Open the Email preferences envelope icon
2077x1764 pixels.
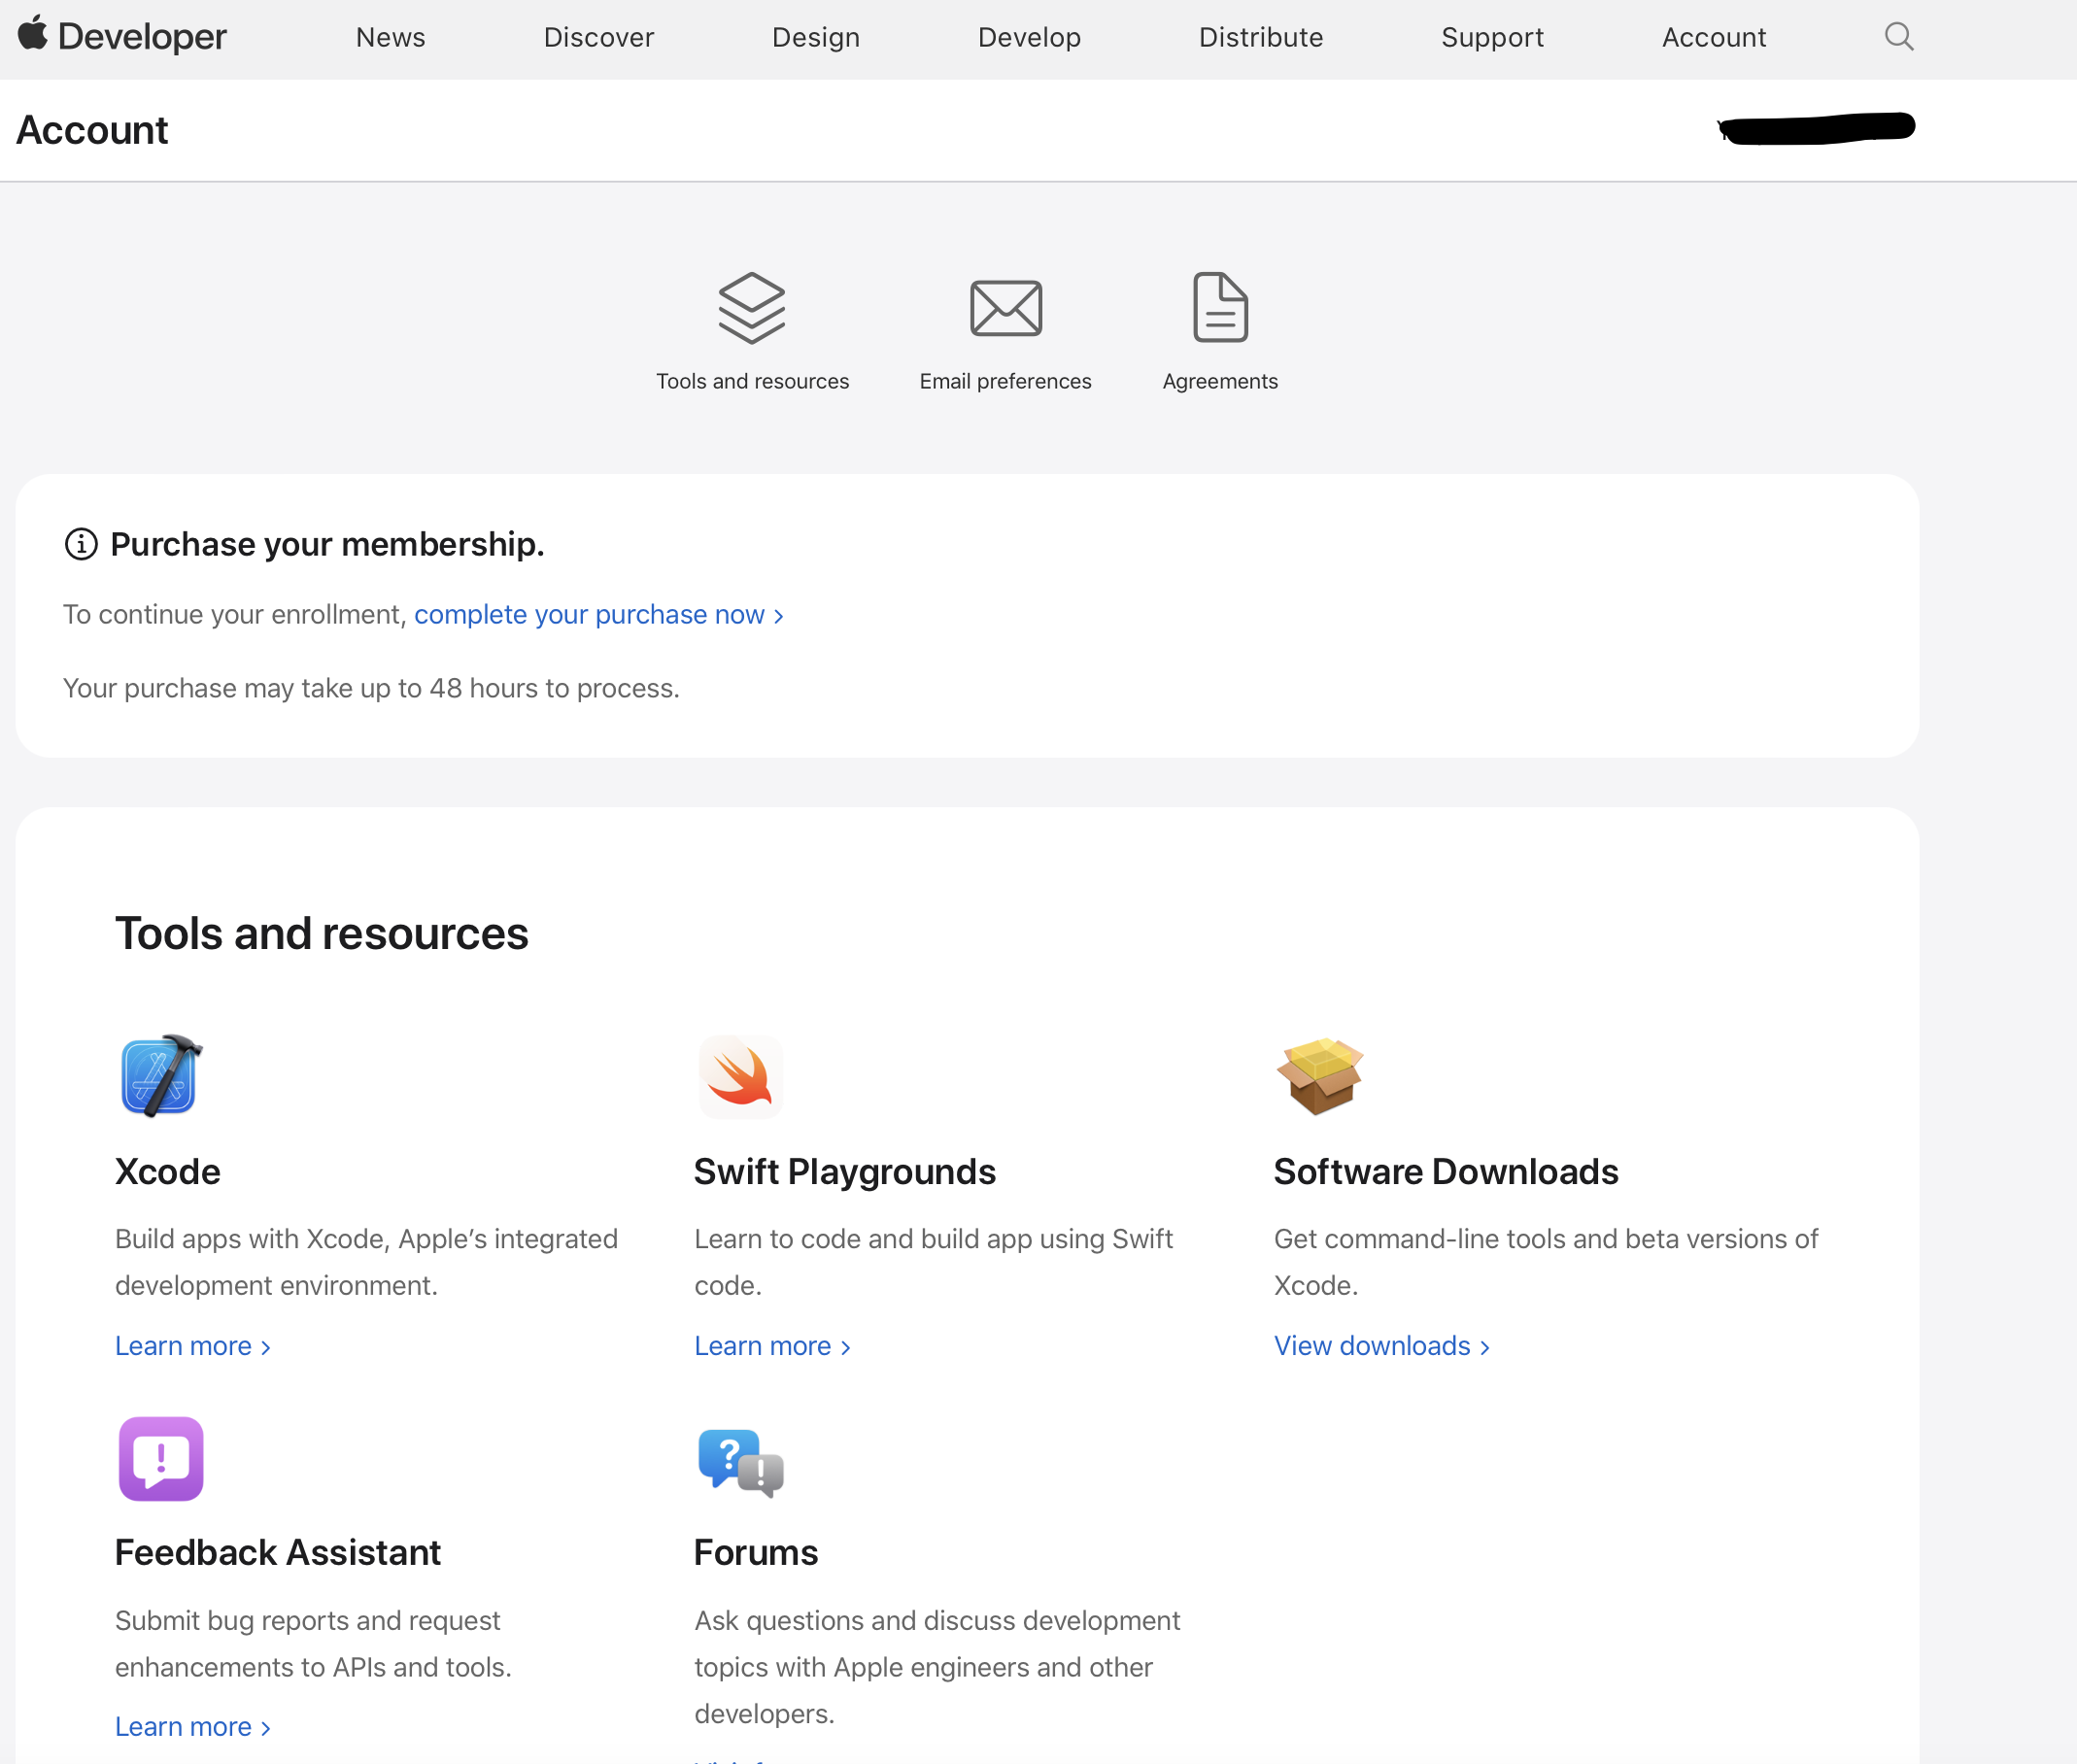coord(1006,308)
